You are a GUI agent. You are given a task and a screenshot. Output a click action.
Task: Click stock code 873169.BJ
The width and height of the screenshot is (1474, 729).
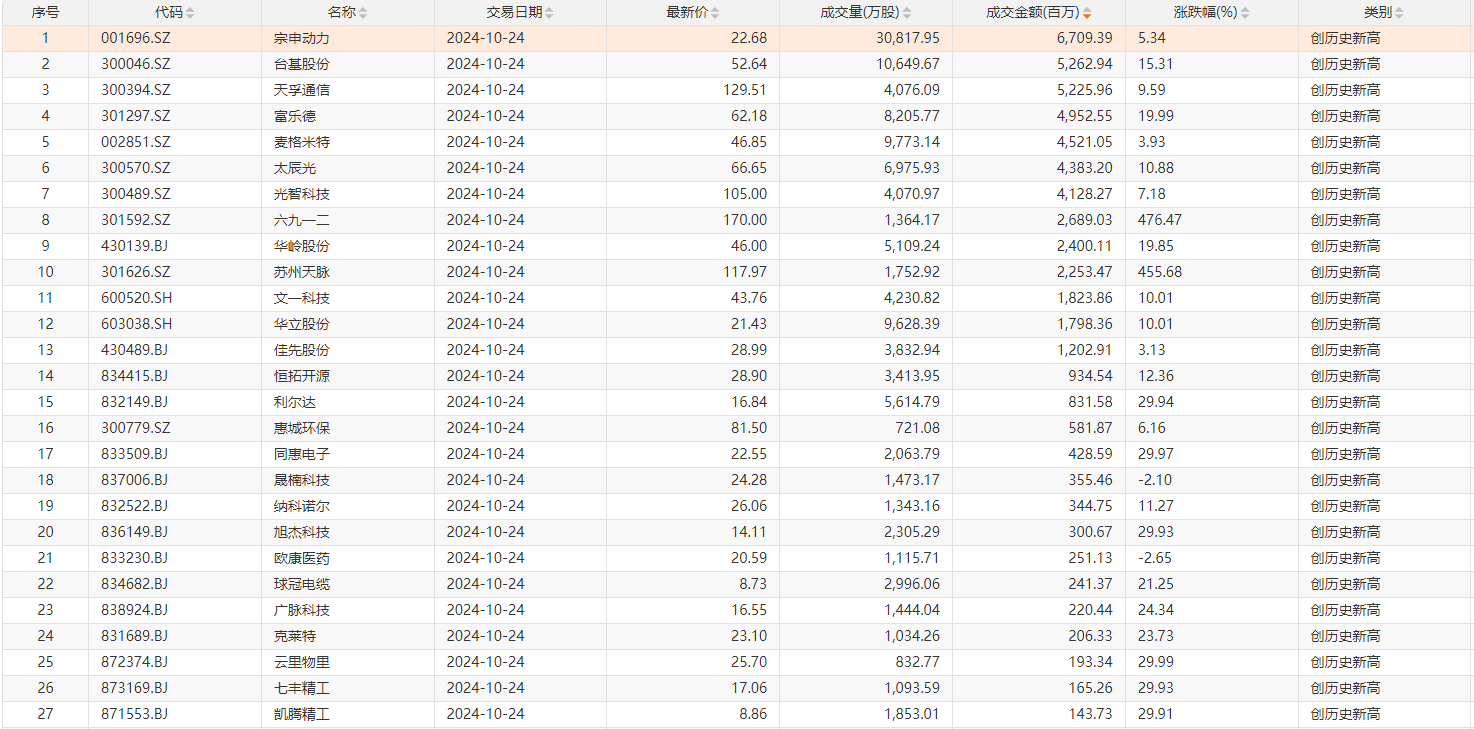click(135, 688)
